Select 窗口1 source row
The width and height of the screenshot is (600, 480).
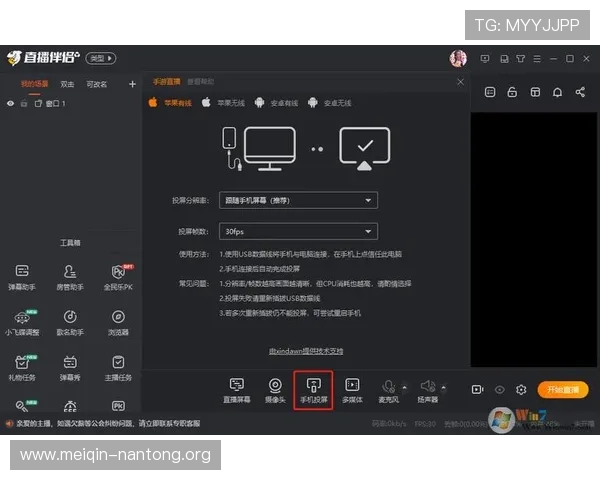[x=71, y=103]
